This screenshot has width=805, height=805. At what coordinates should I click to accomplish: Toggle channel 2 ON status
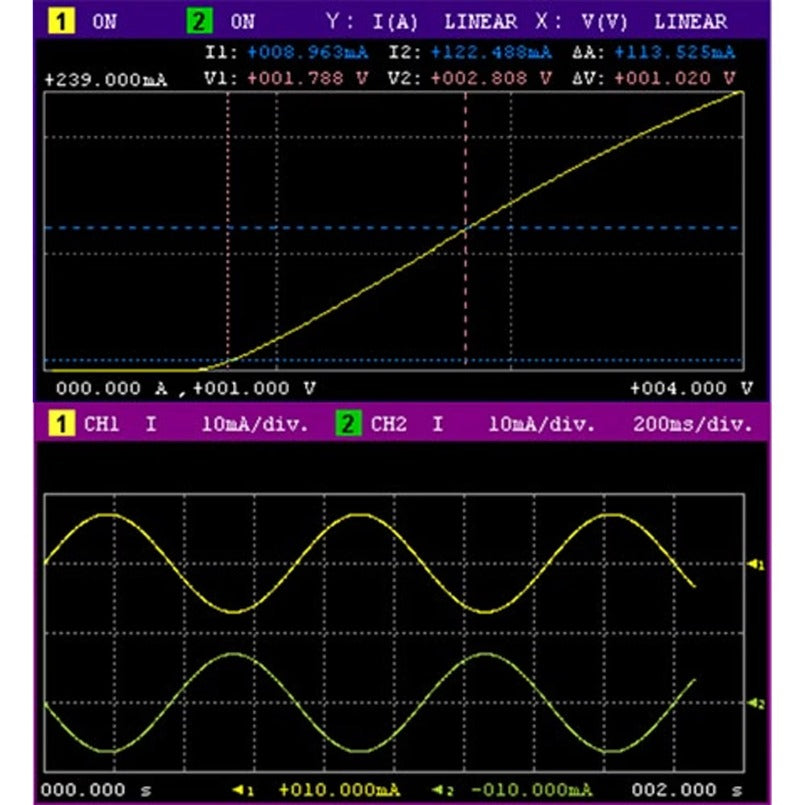pyautogui.click(x=242, y=22)
